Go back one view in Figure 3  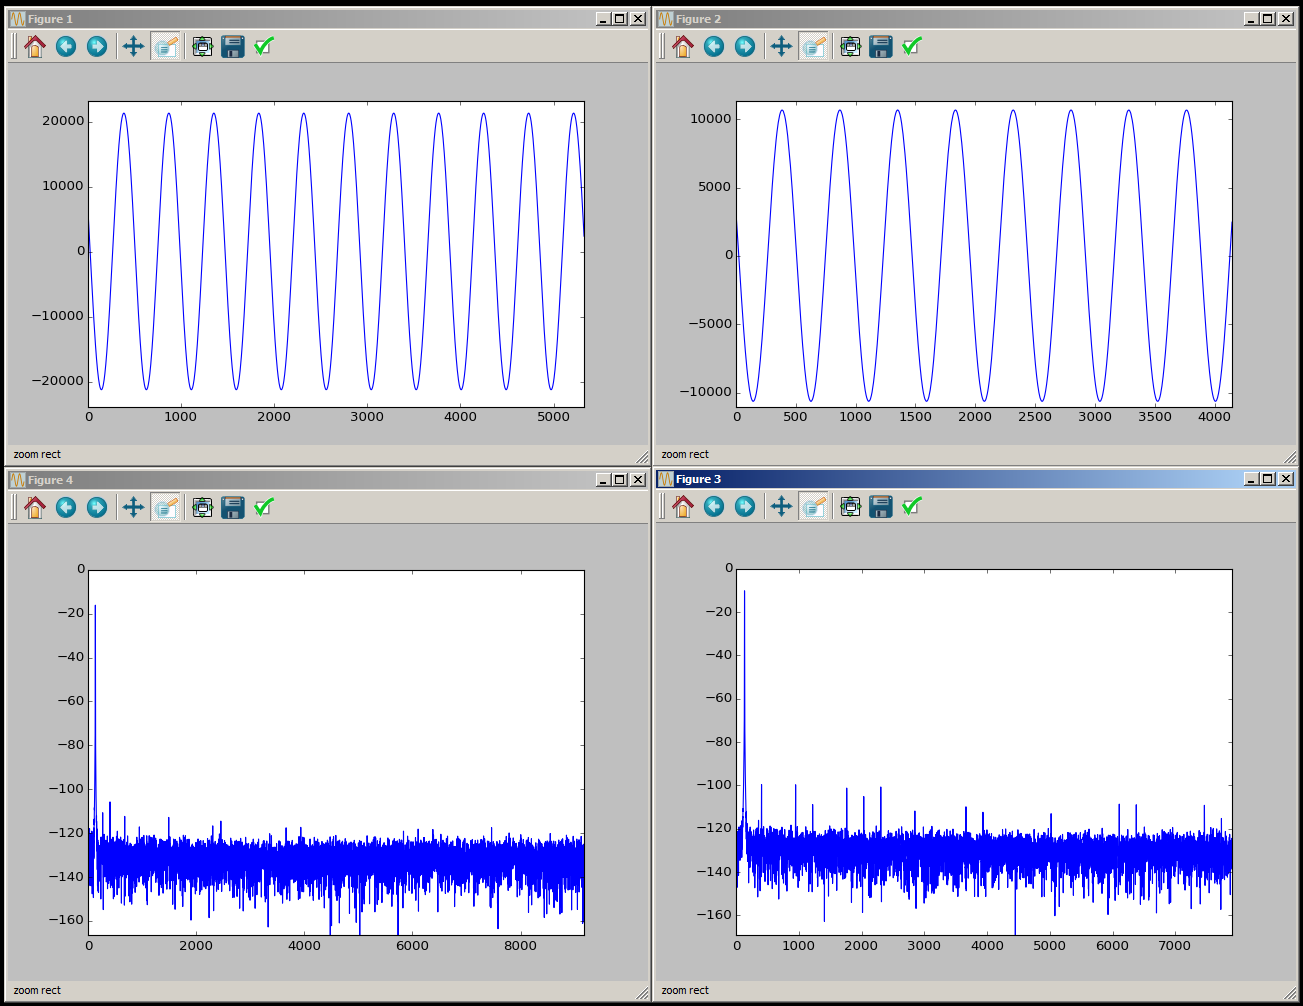coord(714,507)
